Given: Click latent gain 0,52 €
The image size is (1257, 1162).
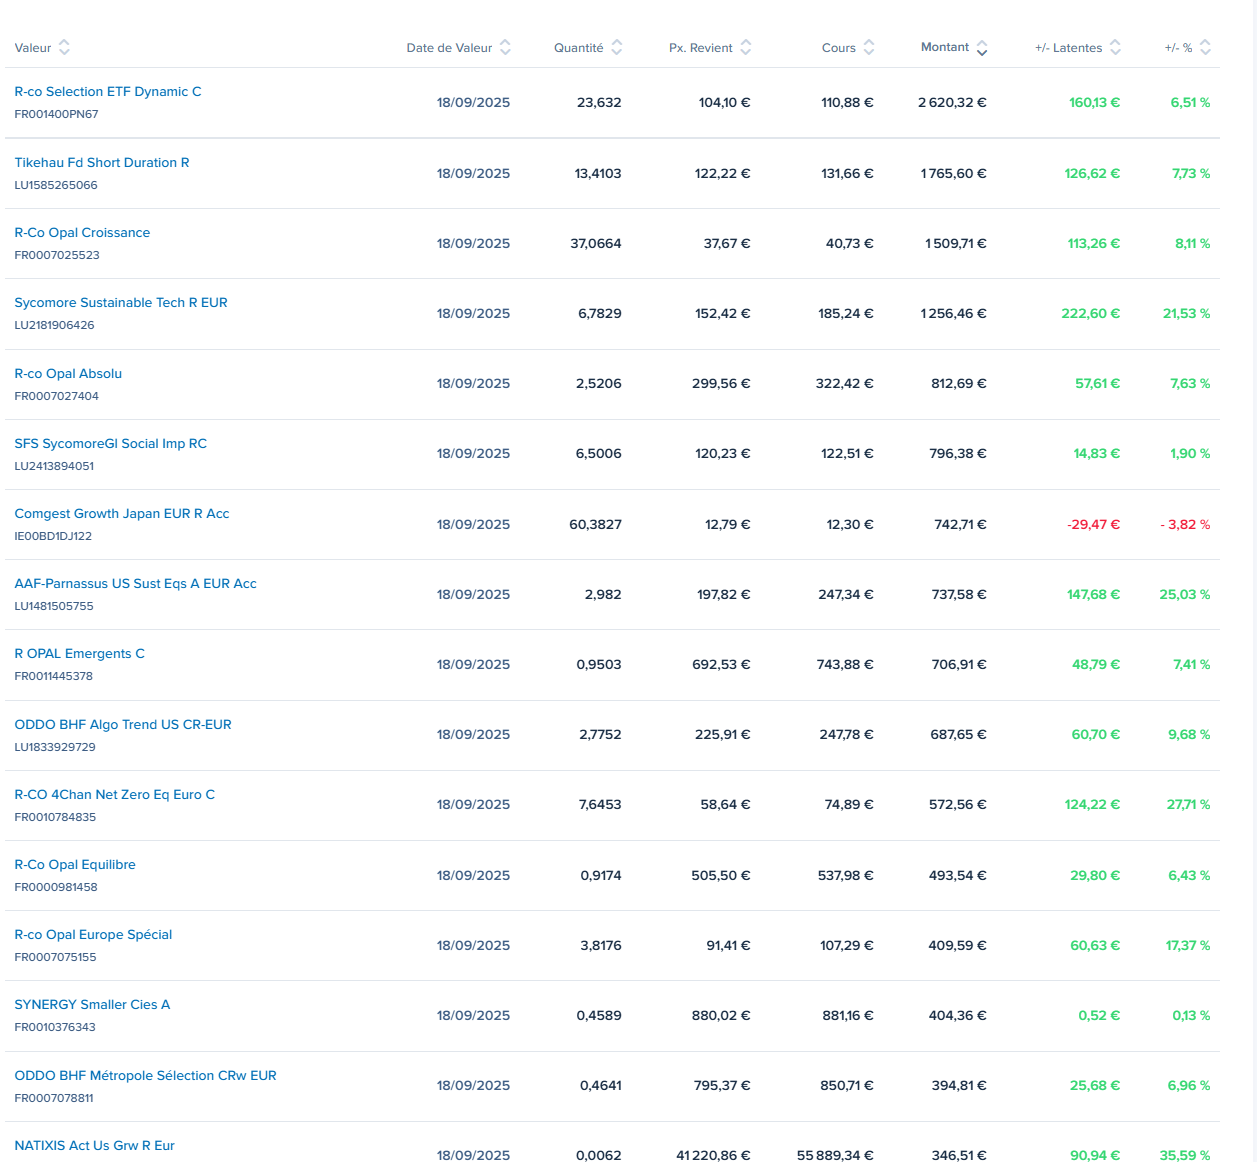Looking at the screenshot, I should click(x=1099, y=1015).
